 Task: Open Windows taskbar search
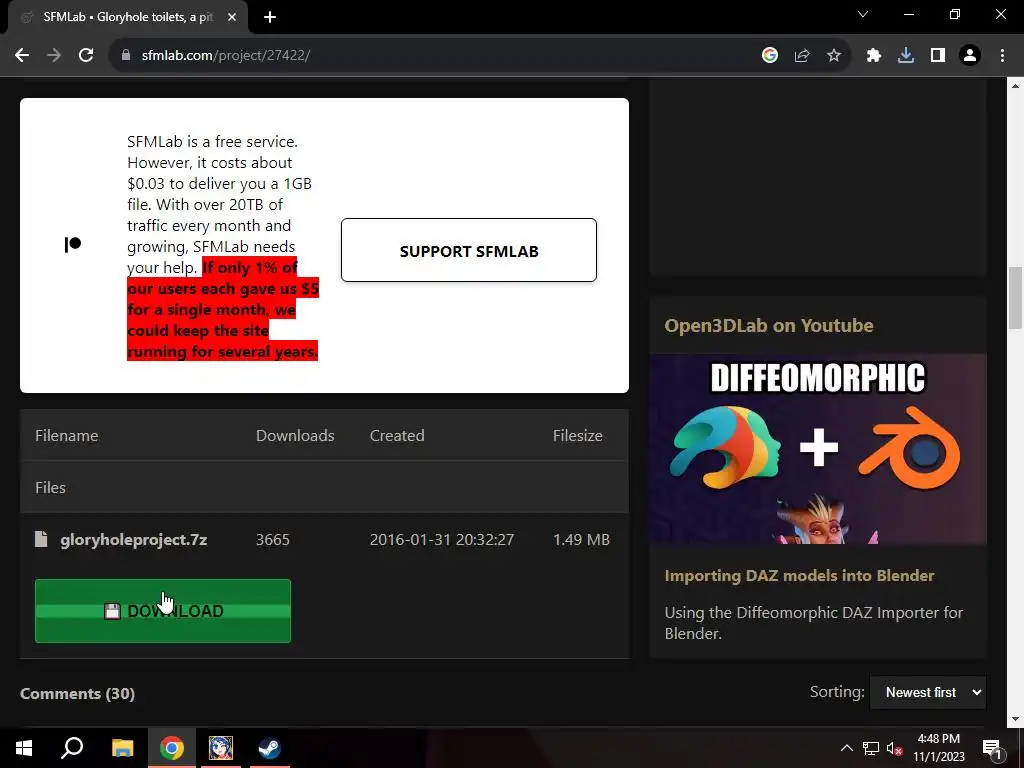click(72, 748)
